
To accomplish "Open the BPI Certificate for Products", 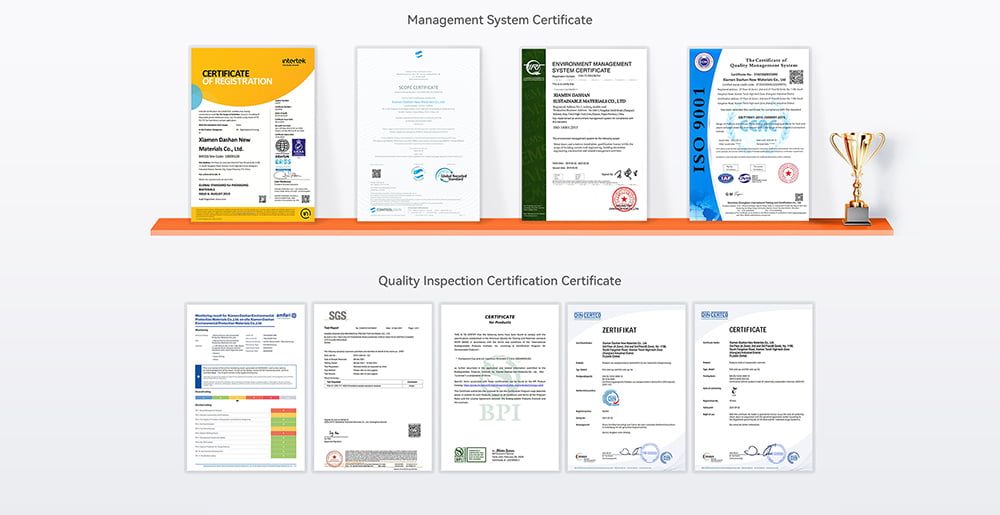I will (499, 386).
